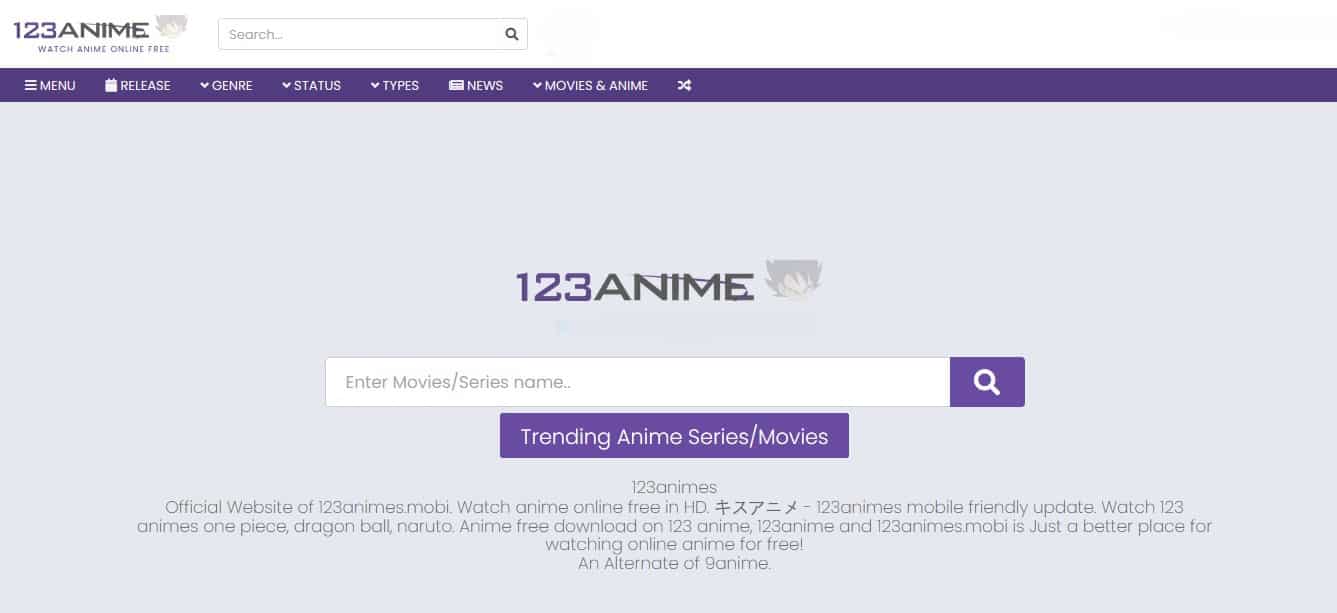The image size is (1337, 613).
Task: Click the Enter Movies/Series name field
Action: [x=637, y=382]
